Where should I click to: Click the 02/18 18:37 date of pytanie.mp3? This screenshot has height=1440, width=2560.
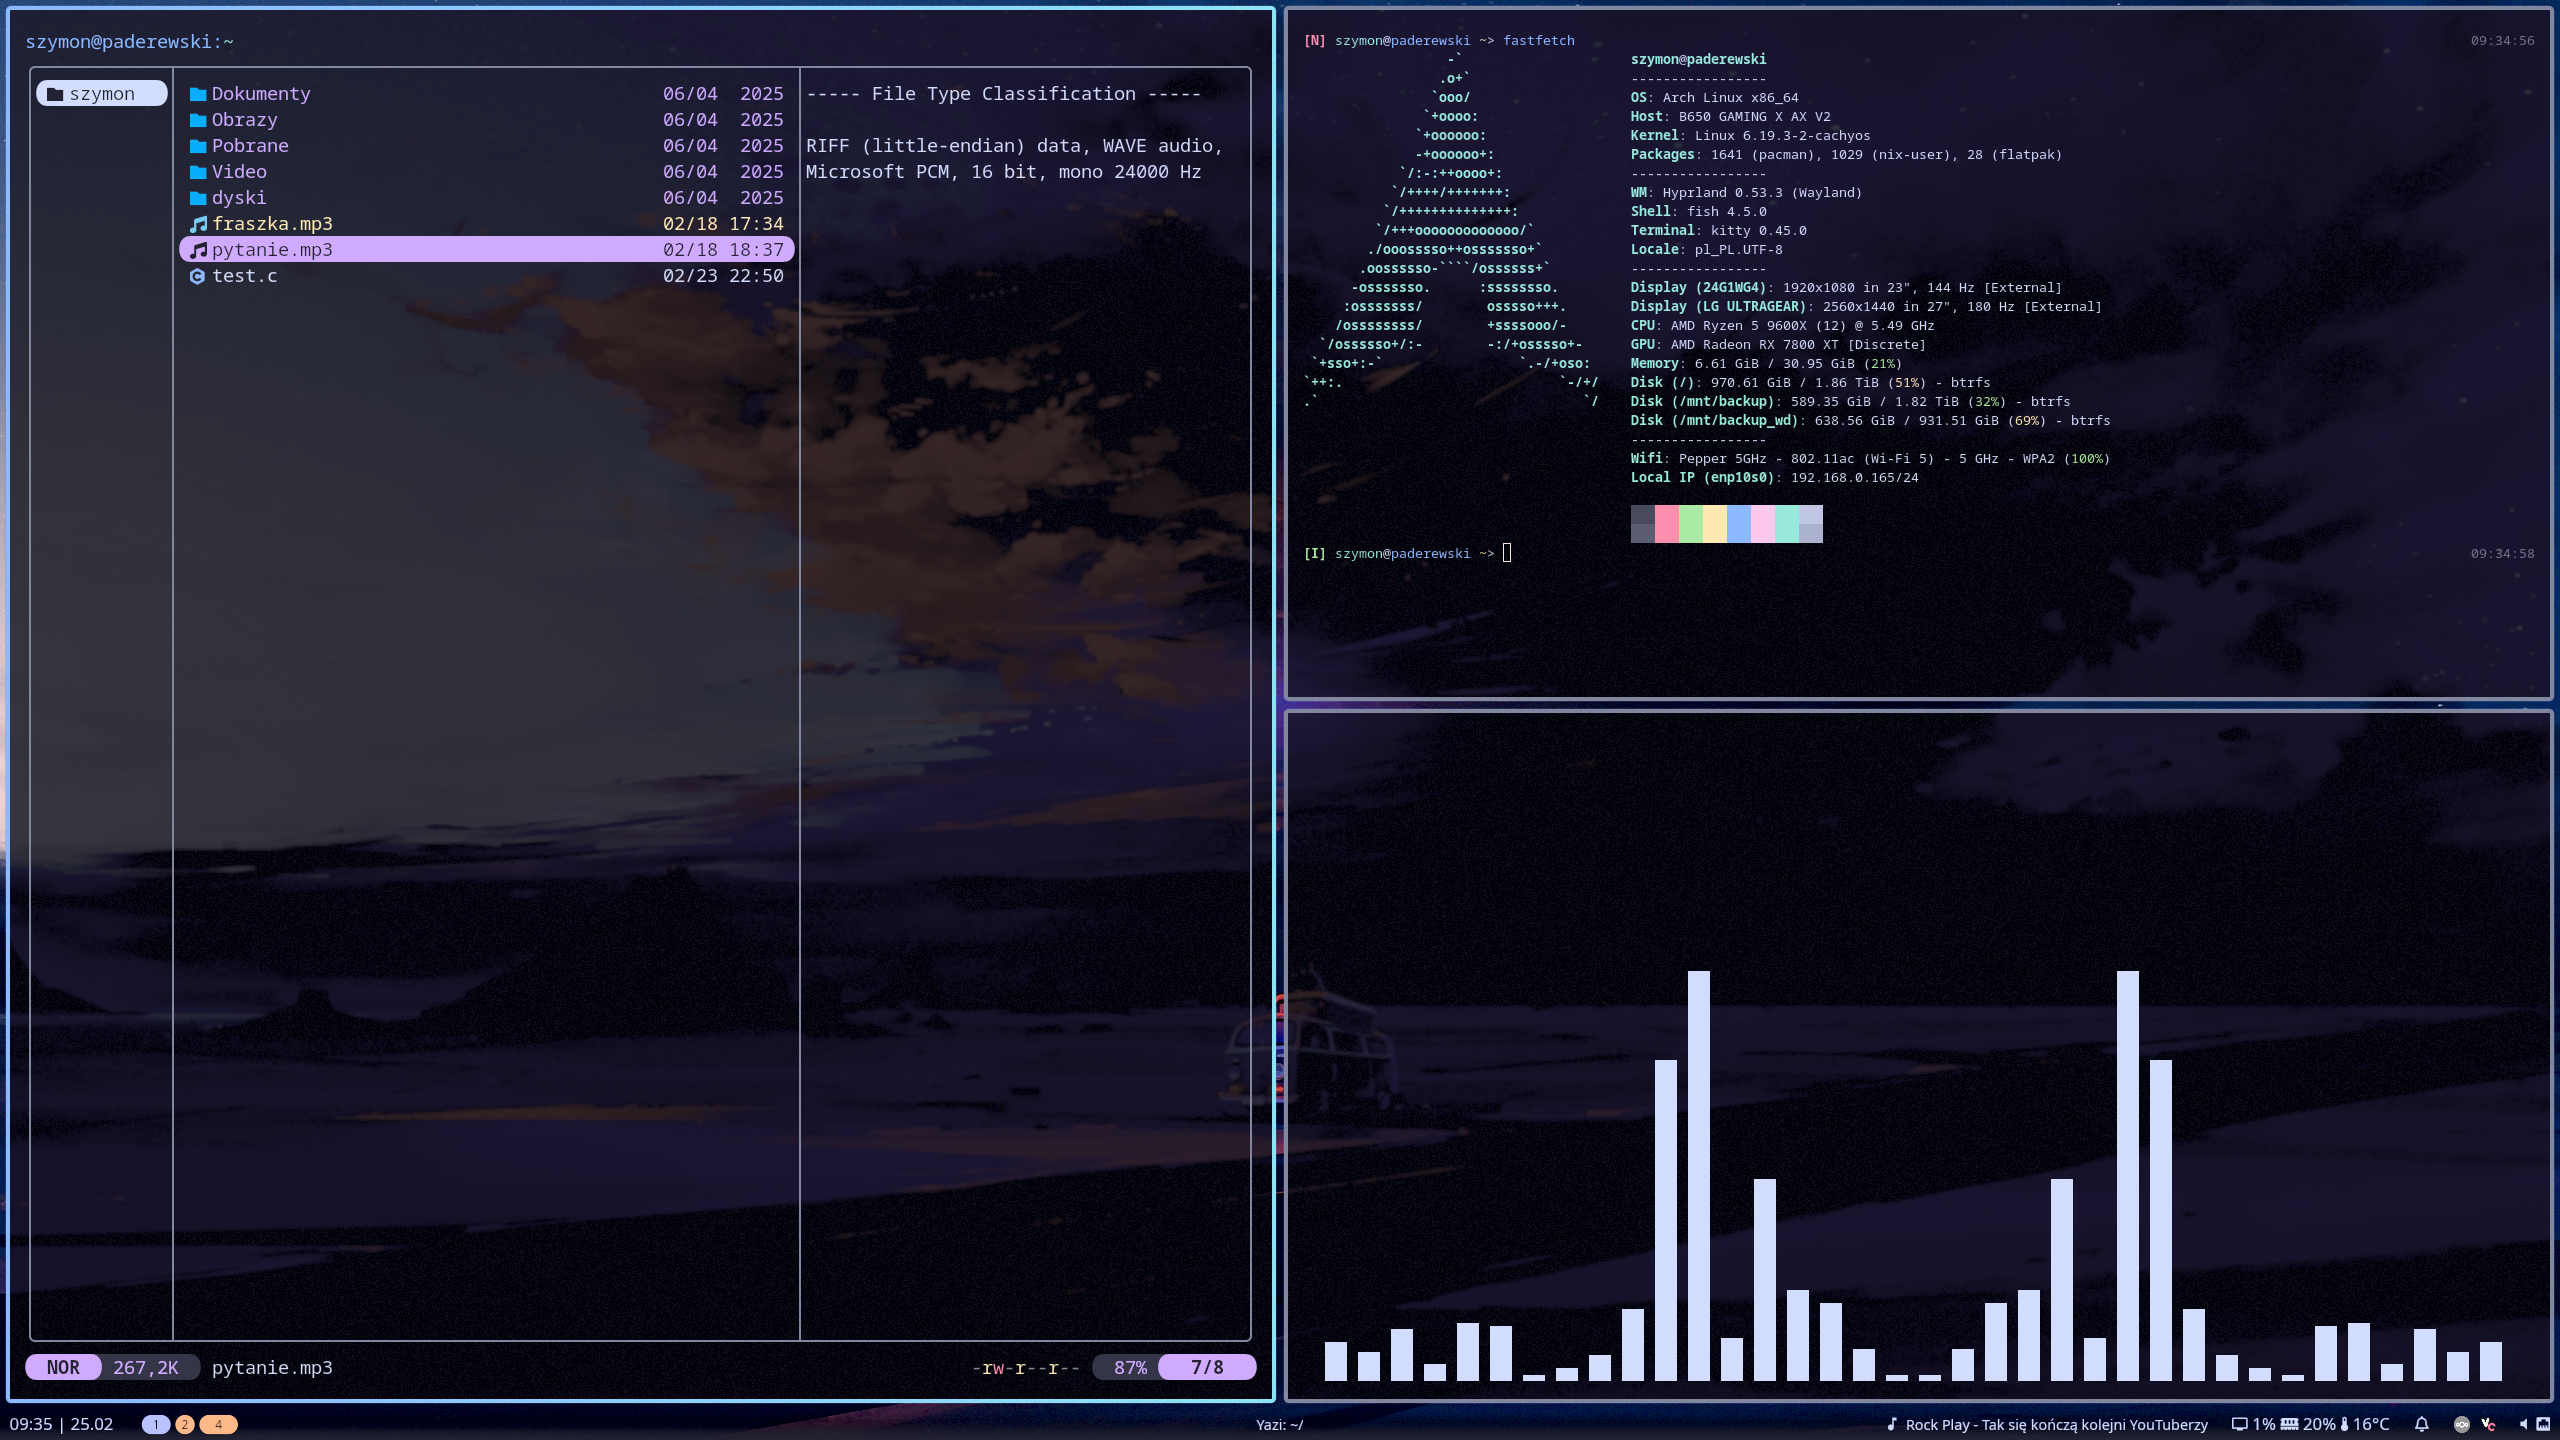(723, 250)
